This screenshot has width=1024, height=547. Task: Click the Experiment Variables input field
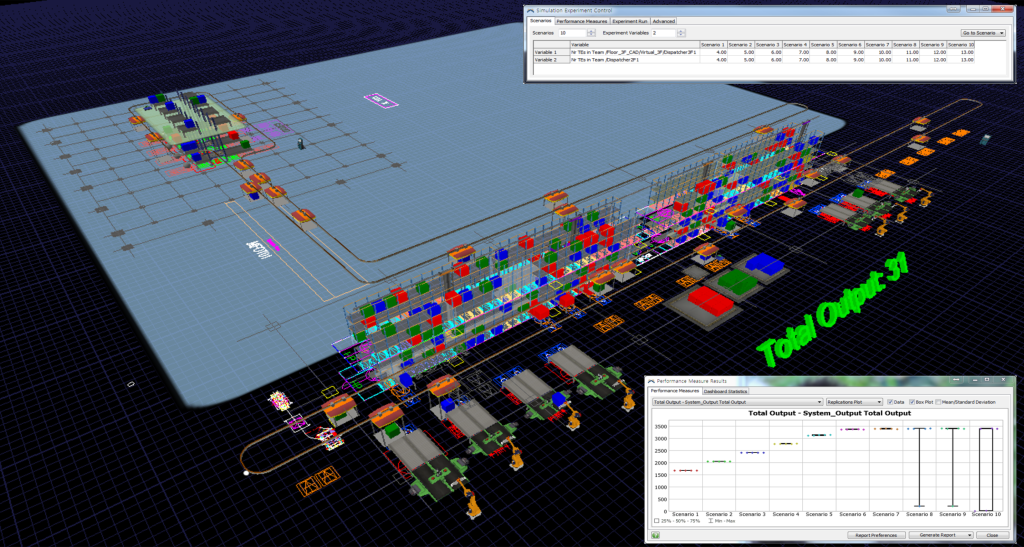pos(664,33)
